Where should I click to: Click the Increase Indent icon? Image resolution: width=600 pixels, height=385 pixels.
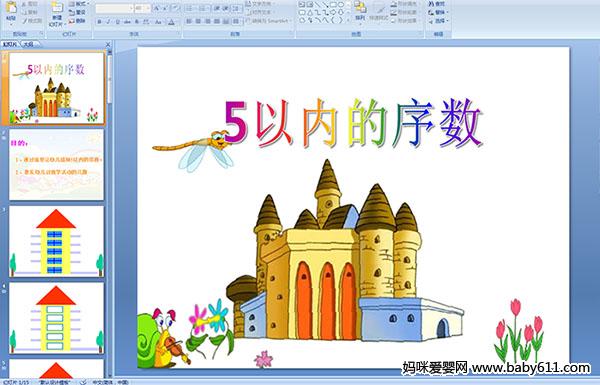226,8
